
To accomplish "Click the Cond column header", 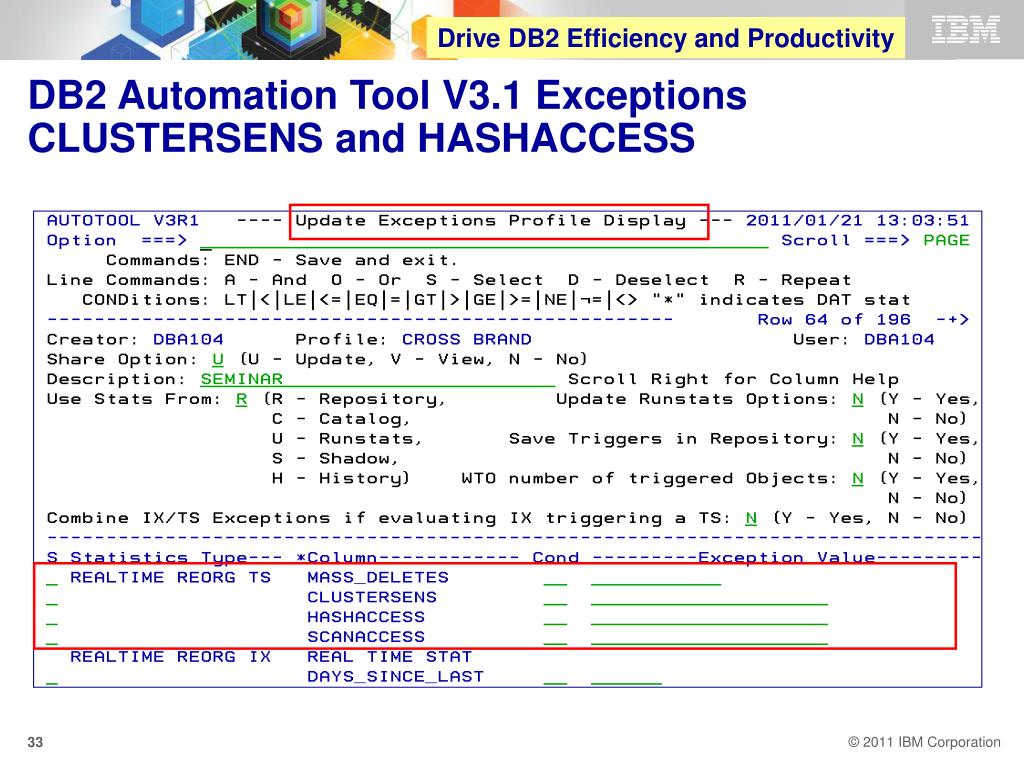I will click(556, 558).
